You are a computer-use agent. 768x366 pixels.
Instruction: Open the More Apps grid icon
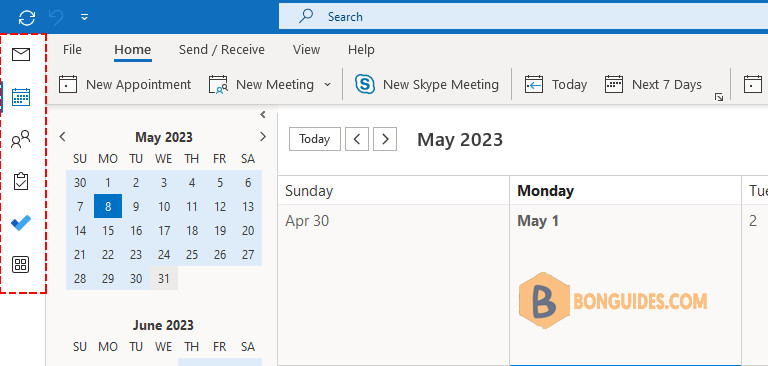21,265
